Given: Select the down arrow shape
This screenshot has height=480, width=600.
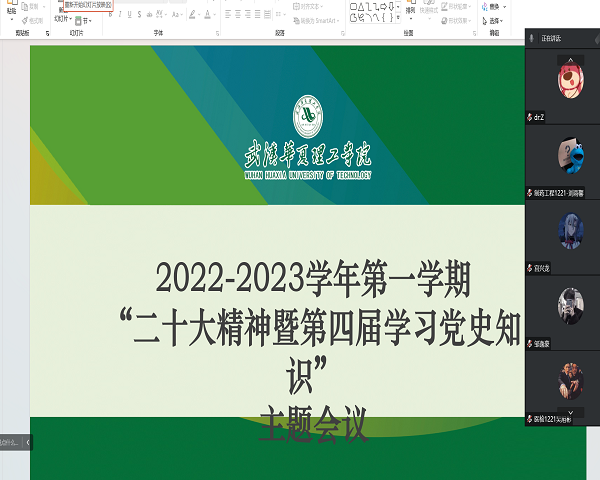Looking at the screenshot, I should click(391, 7).
